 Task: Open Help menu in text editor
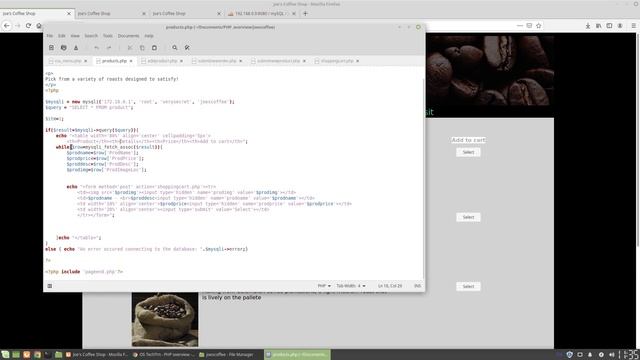tap(149, 36)
